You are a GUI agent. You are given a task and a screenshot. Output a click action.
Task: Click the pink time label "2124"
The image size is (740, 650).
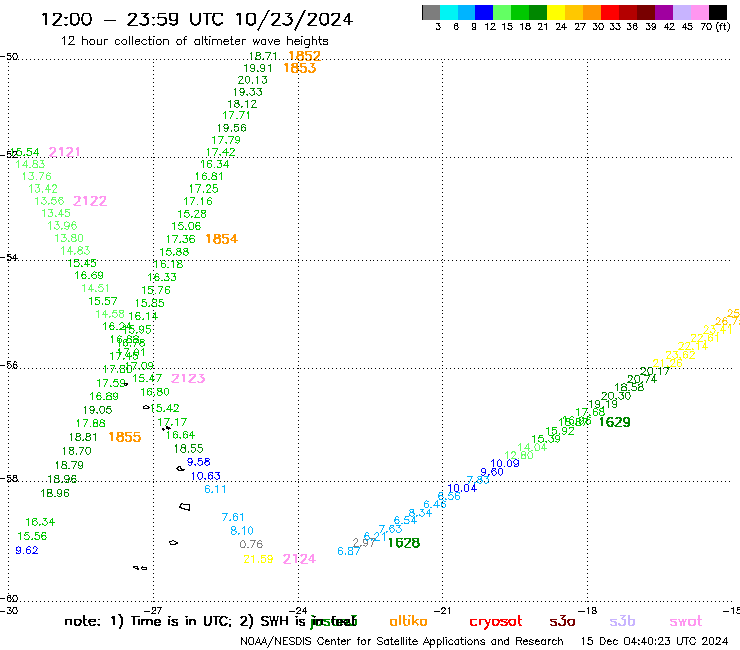[299, 559]
